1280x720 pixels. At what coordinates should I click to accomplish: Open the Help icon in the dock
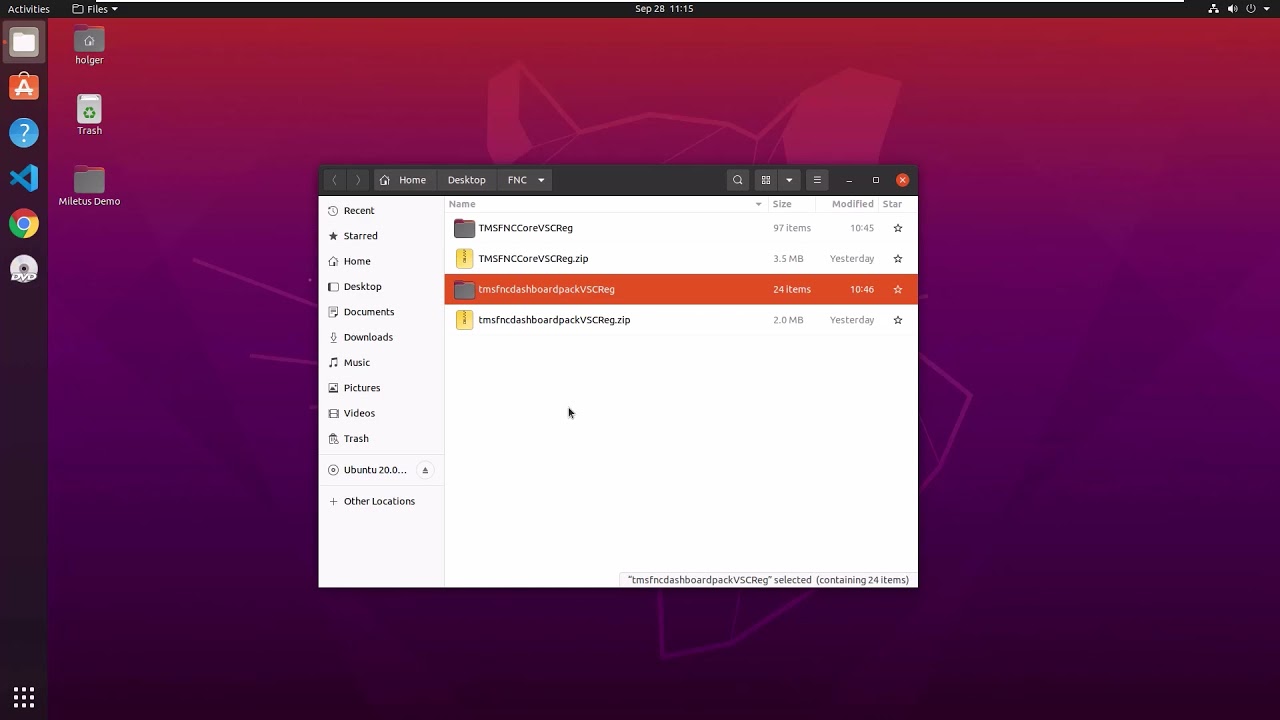tap(24, 133)
